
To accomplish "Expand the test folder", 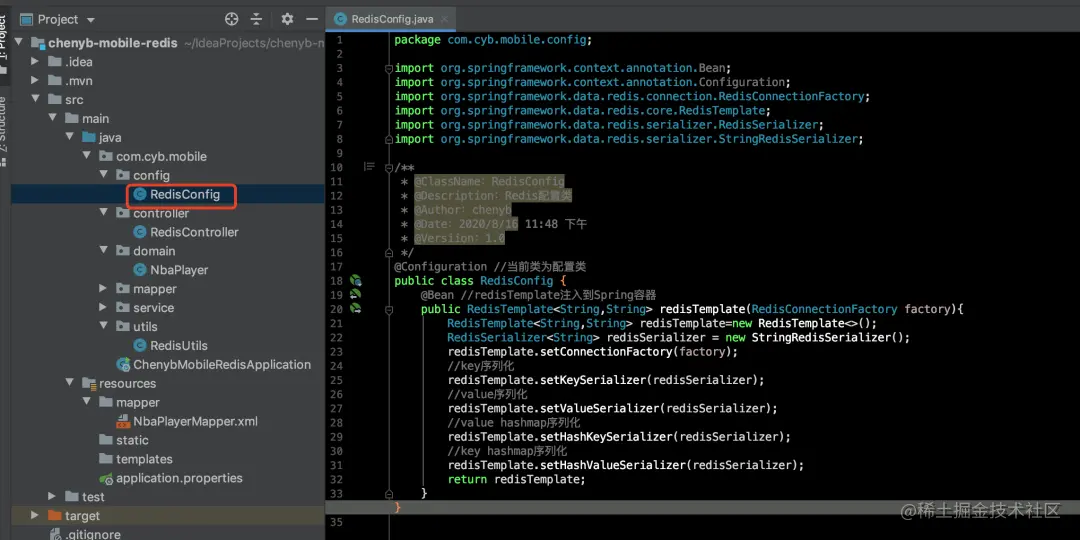I will [x=52, y=497].
